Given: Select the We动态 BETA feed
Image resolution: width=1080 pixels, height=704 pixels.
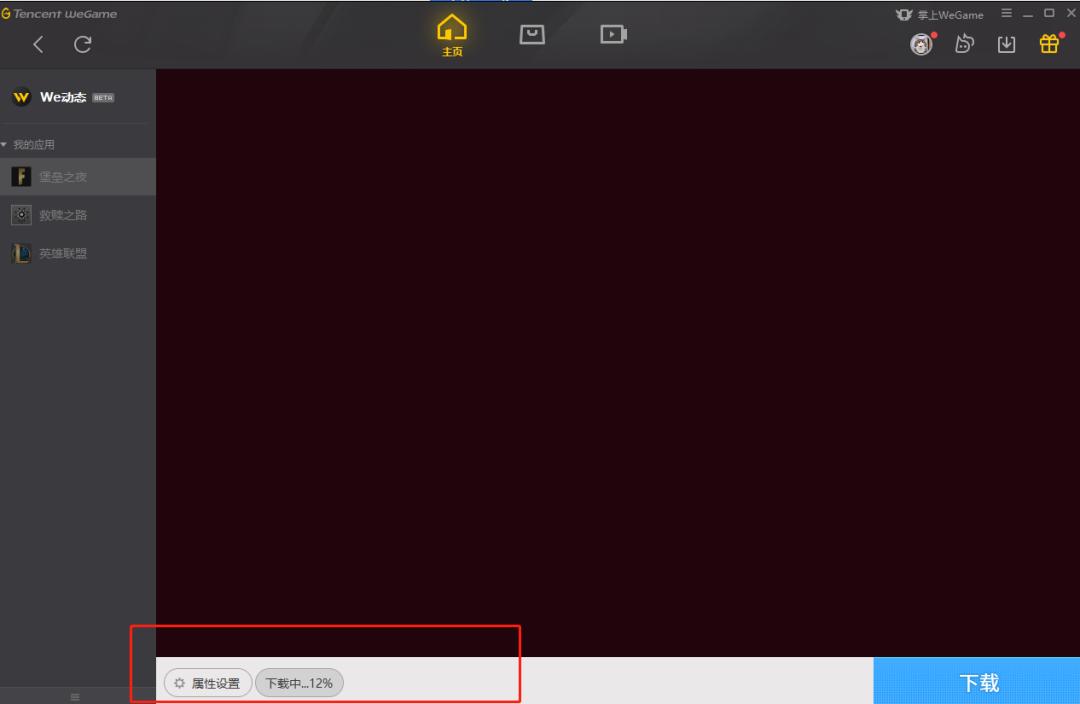Looking at the screenshot, I should 66,97.
